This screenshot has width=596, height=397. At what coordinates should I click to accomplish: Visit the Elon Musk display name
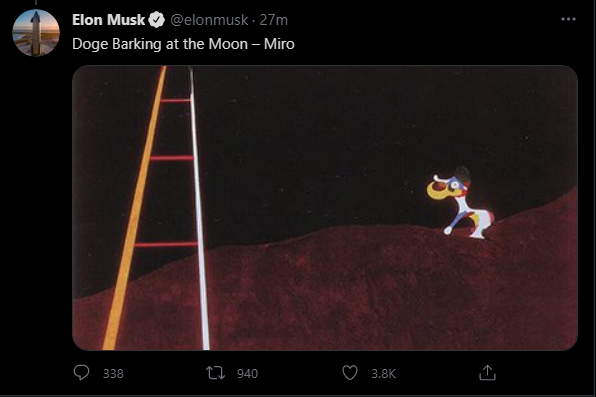click(x=109, y=20)
